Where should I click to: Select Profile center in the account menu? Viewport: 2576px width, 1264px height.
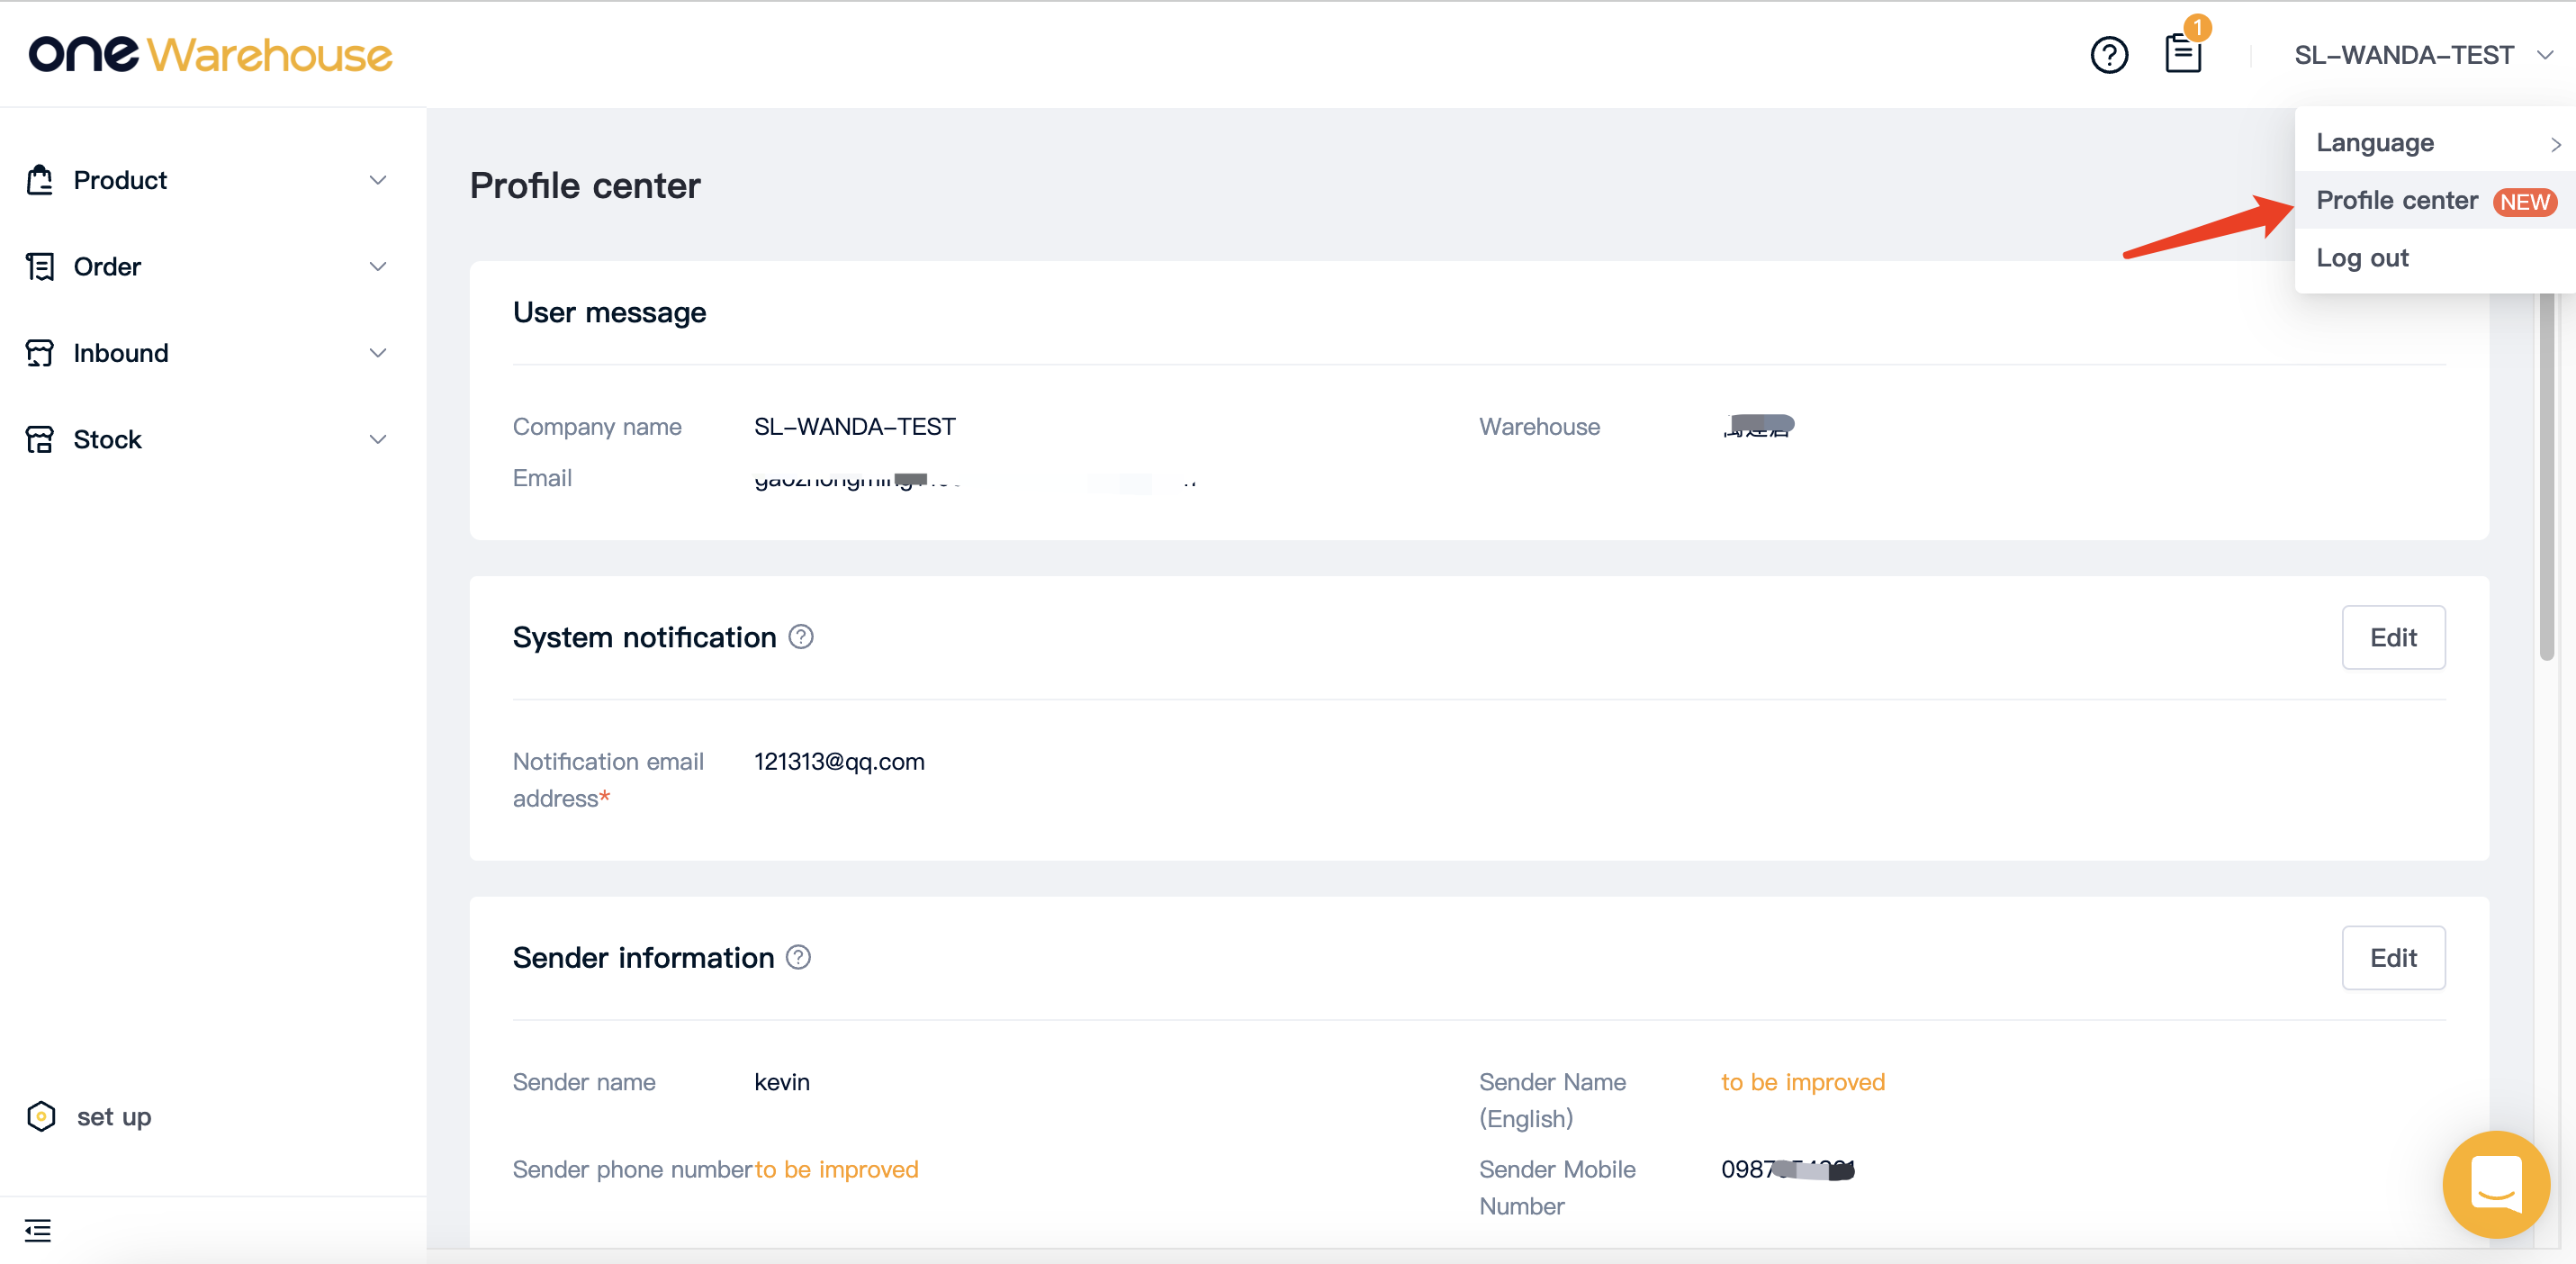(2436, 200)
